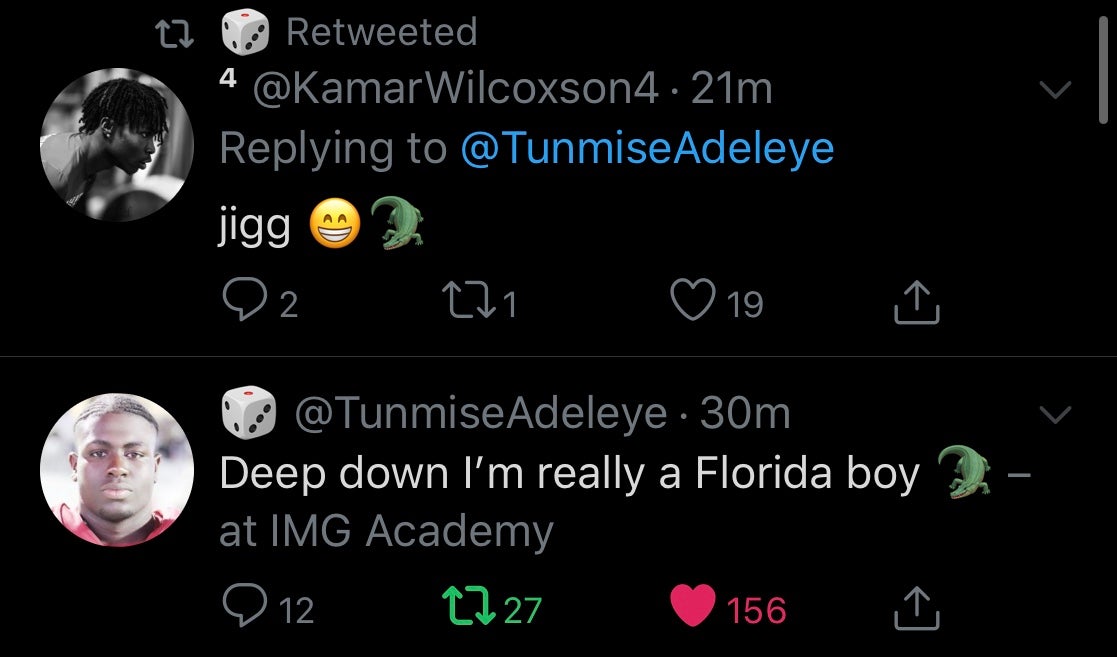1117x657 pixels.
Task: Open options chevron on KamarWilcoxson4's tweet
Action: point(1056,90)
